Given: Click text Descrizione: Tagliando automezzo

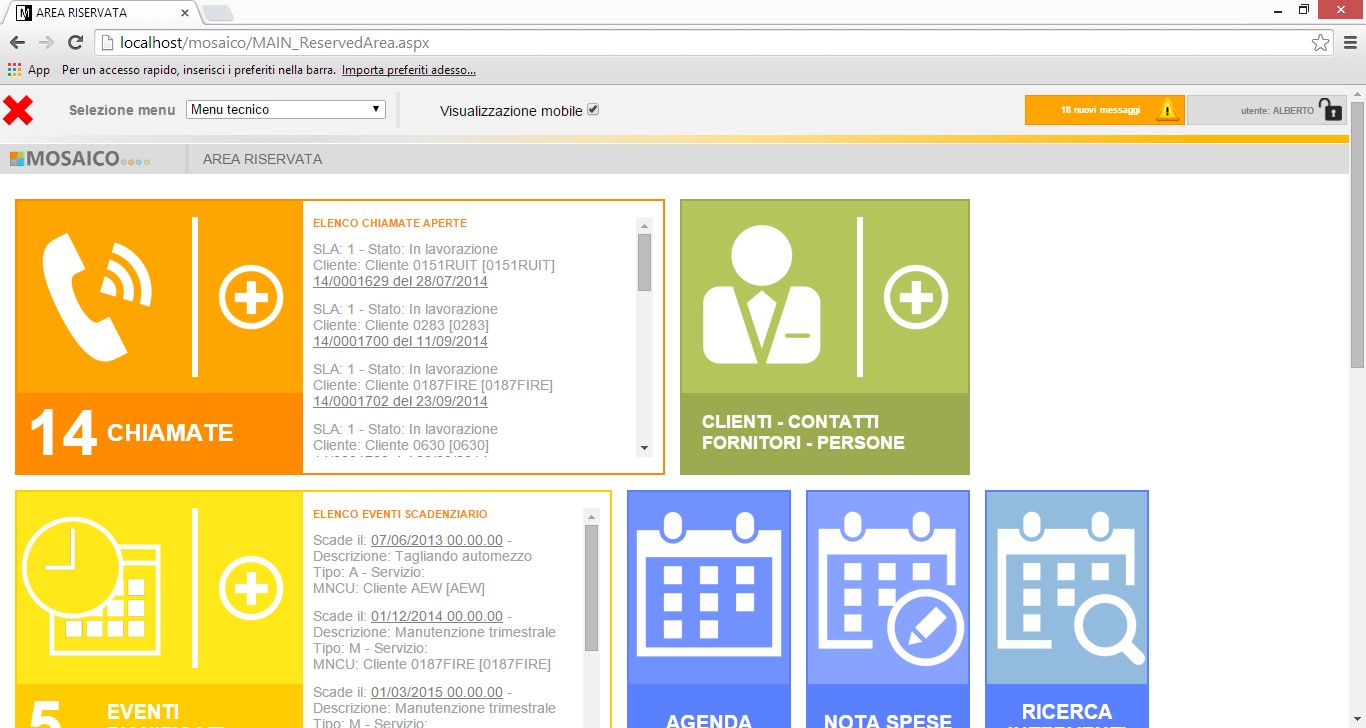Looking at the screenshot, I should [422, 556].
